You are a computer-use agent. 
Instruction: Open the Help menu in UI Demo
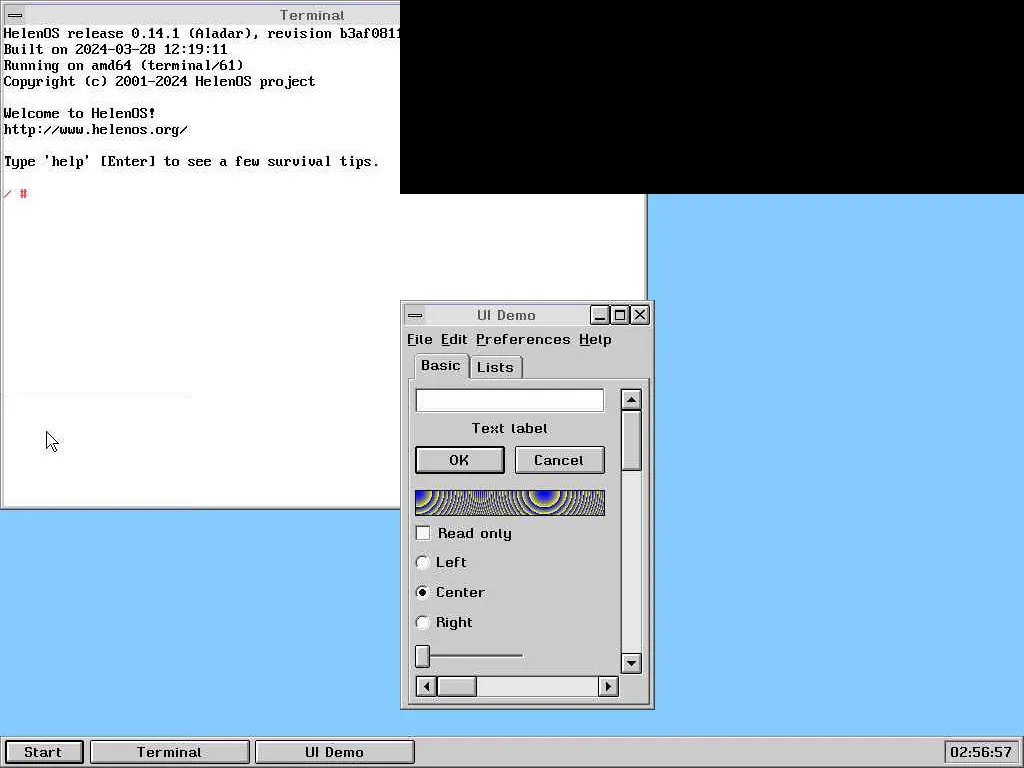click(x=595, y=340)
